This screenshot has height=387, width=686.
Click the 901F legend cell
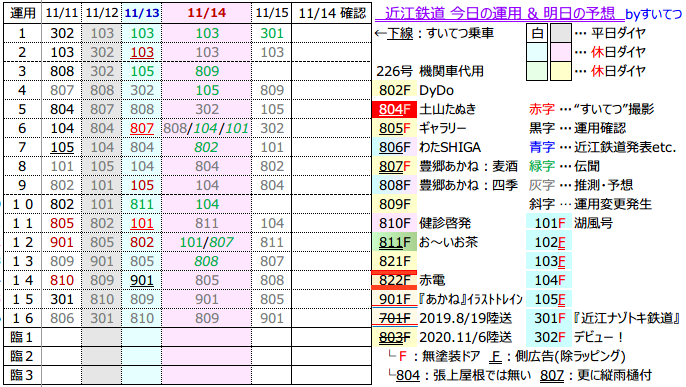tap(394, 299)
